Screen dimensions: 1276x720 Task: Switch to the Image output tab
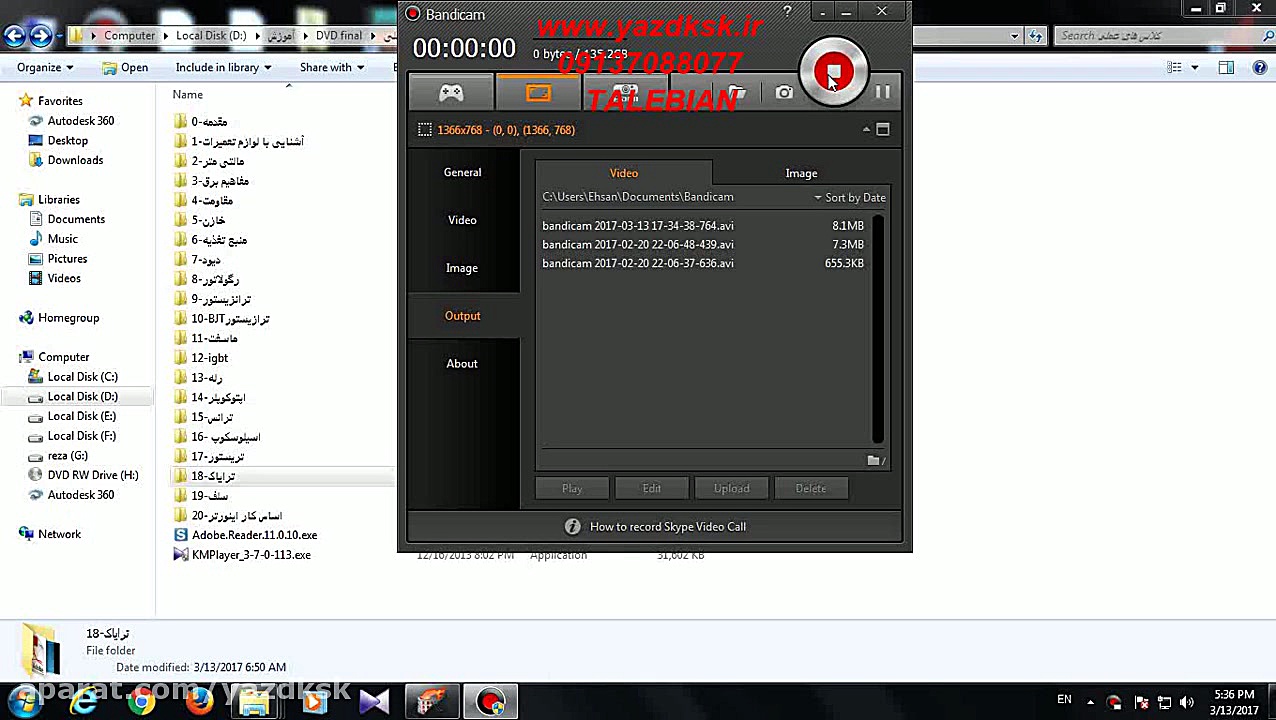(x=801, y=173)
